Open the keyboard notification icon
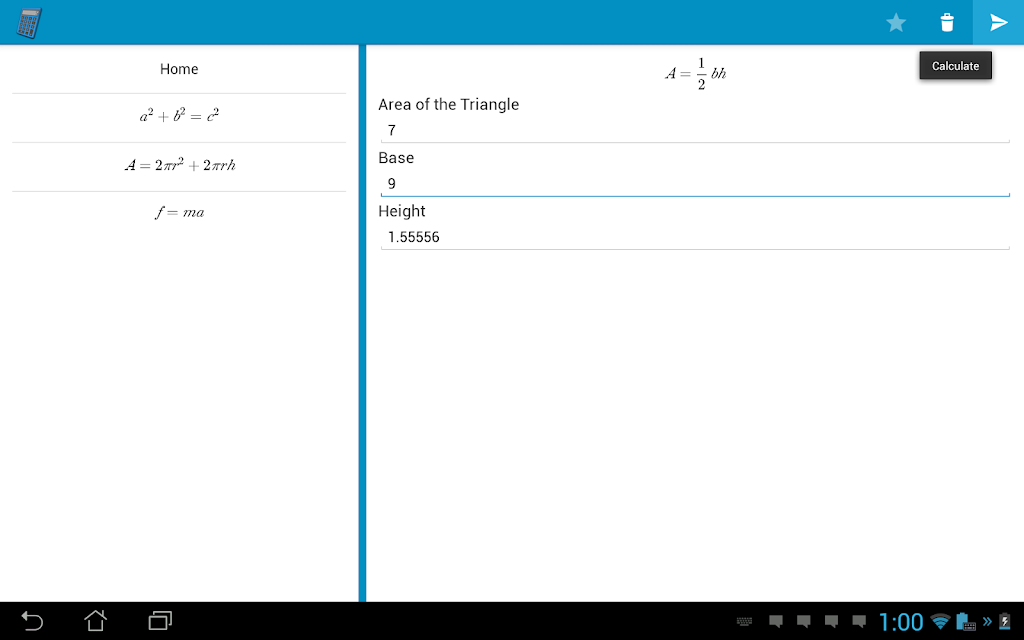 744,622
